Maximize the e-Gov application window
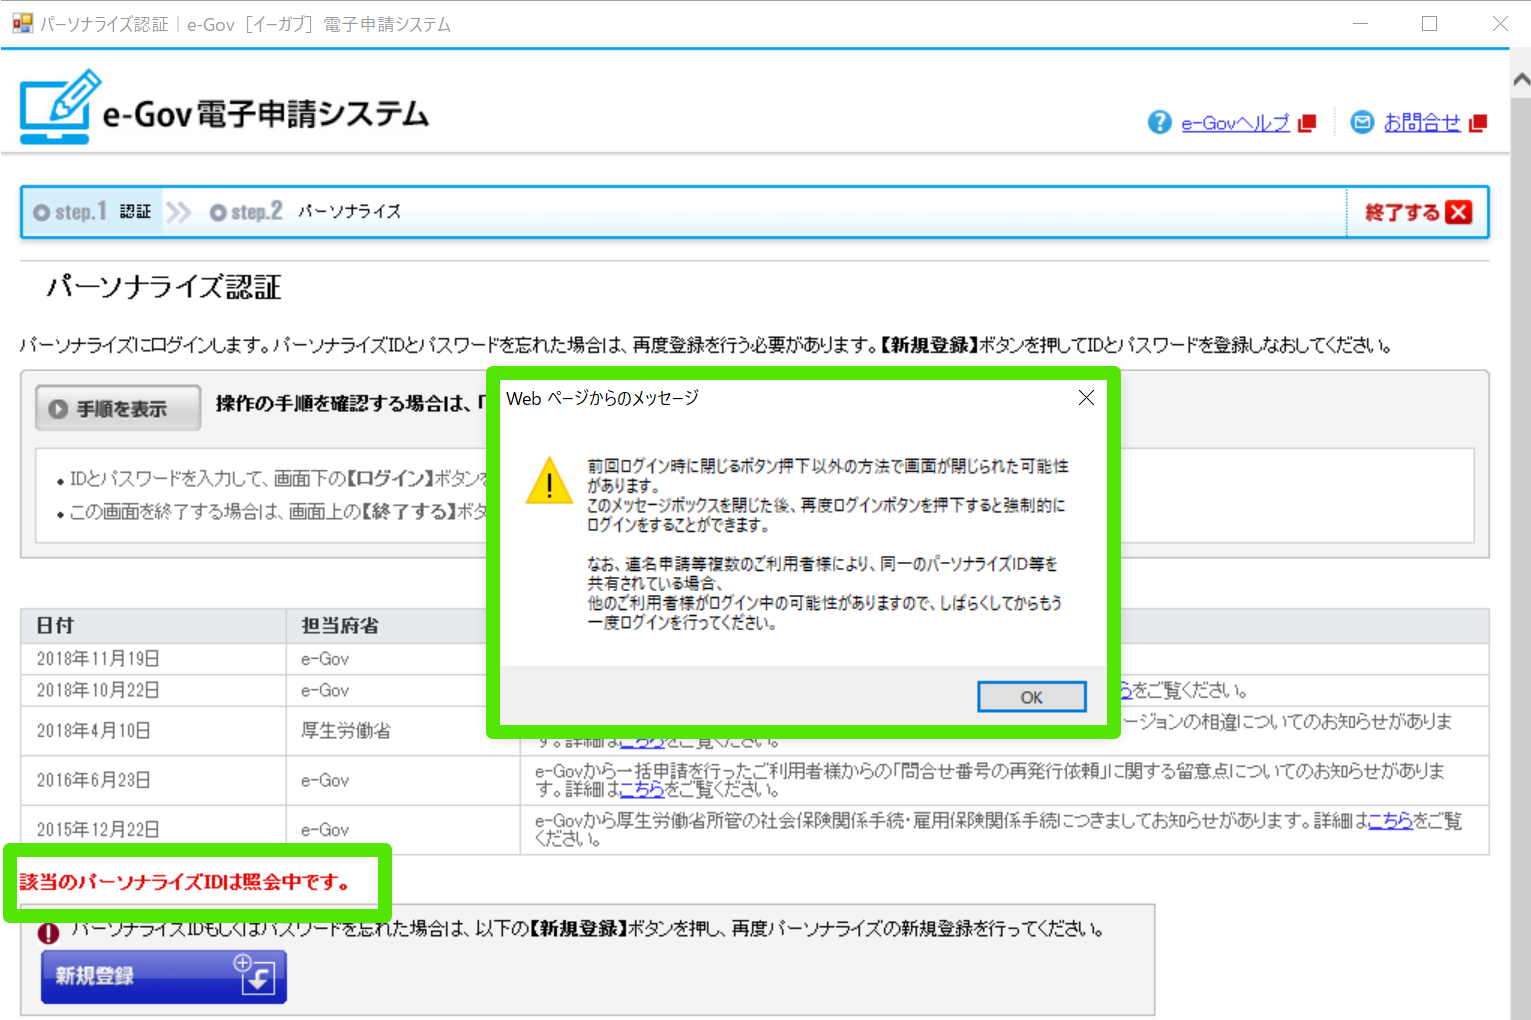 pos(1429,23)
